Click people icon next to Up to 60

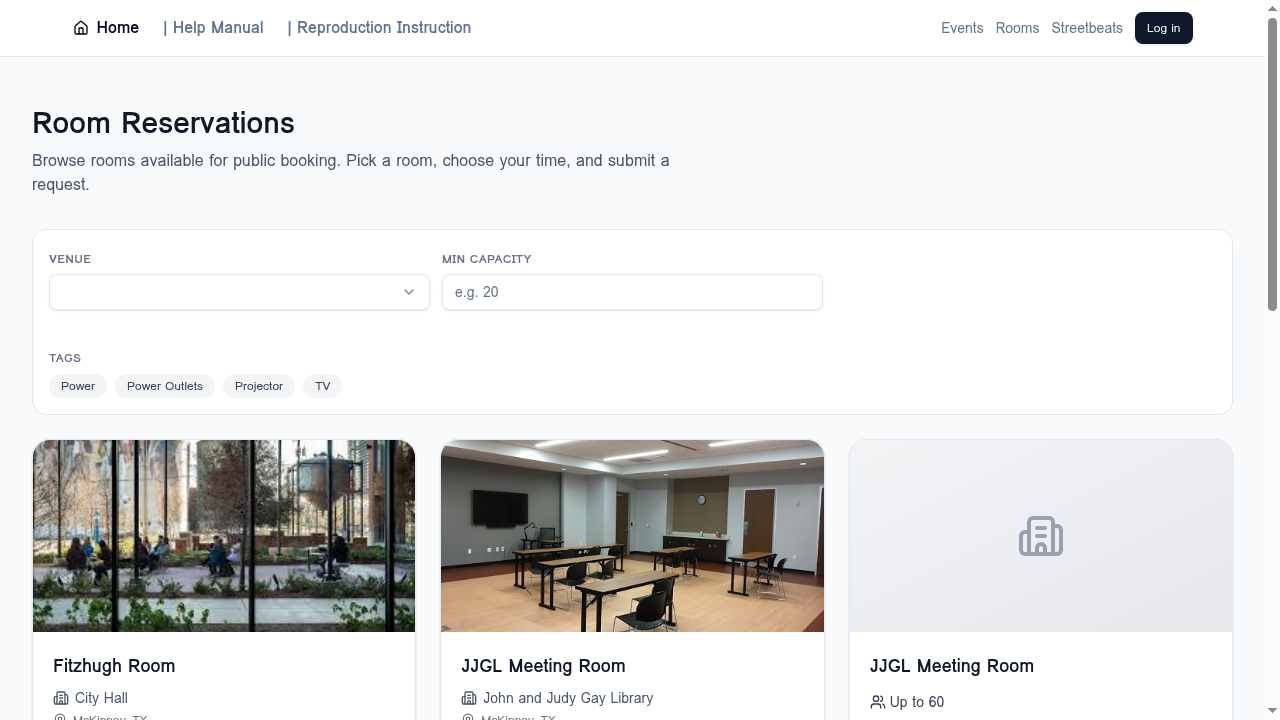click(878, 702)
